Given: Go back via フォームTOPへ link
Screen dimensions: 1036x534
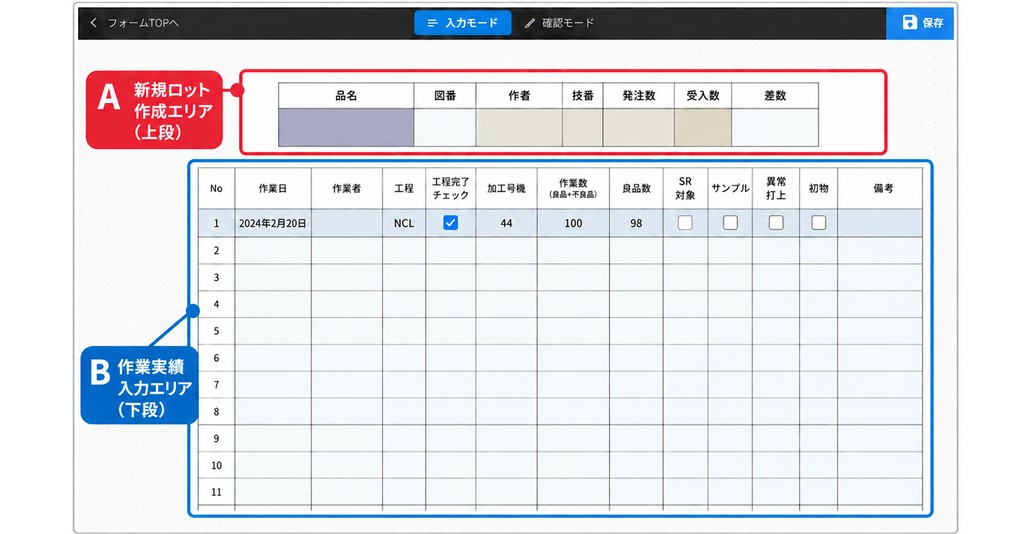Looking at the screenshot, I should [134, 22].
